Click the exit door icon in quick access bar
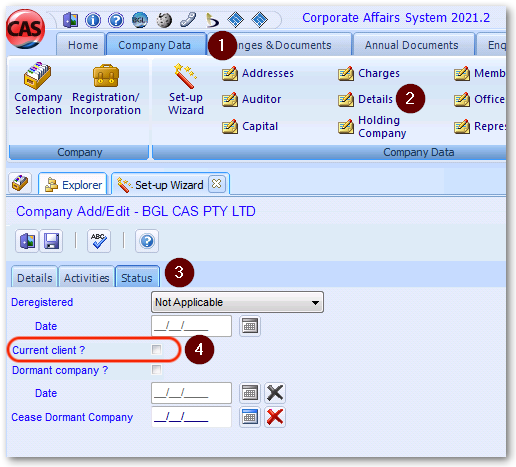This screenshot has height=467, width=516. (70, 20)
